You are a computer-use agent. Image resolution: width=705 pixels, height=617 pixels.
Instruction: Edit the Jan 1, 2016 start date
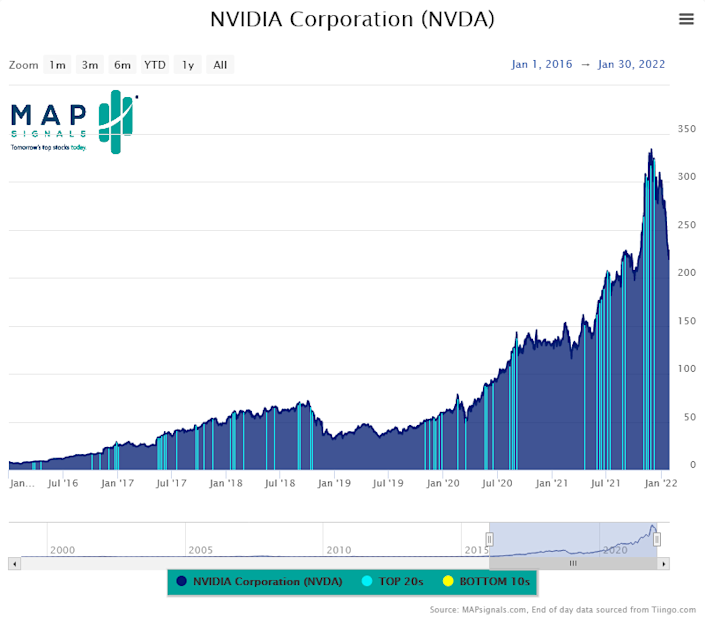(542, 64)
